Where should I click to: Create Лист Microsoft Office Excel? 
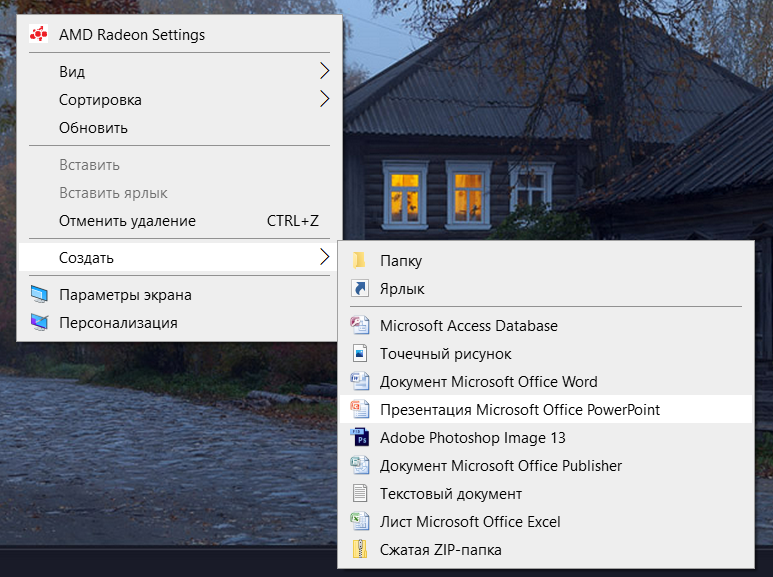[546, 521]
